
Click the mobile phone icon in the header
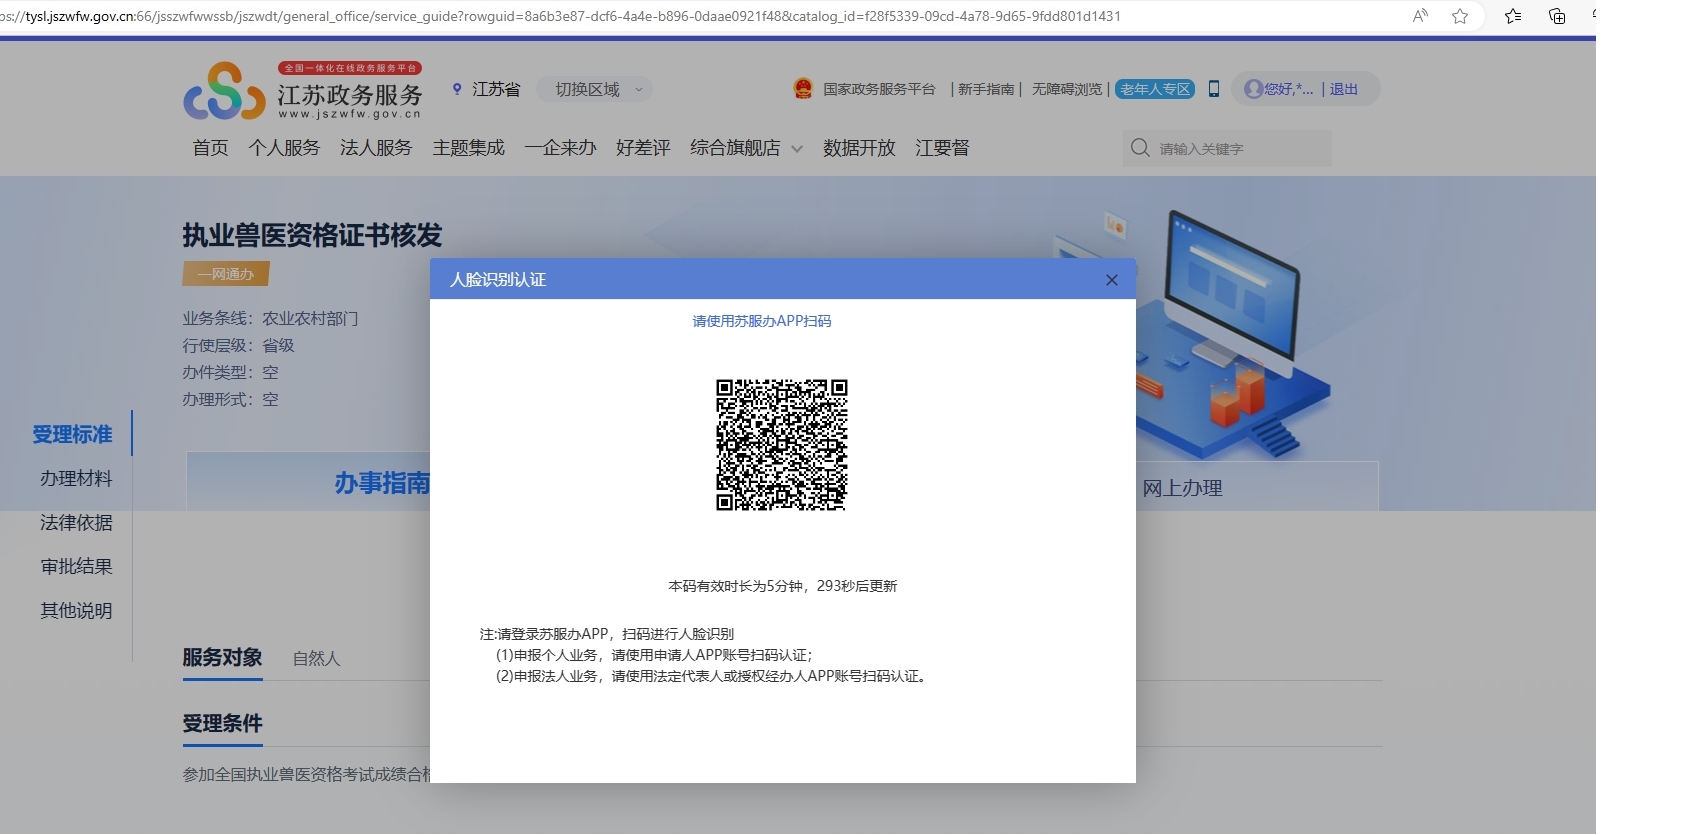point(1214,89)
